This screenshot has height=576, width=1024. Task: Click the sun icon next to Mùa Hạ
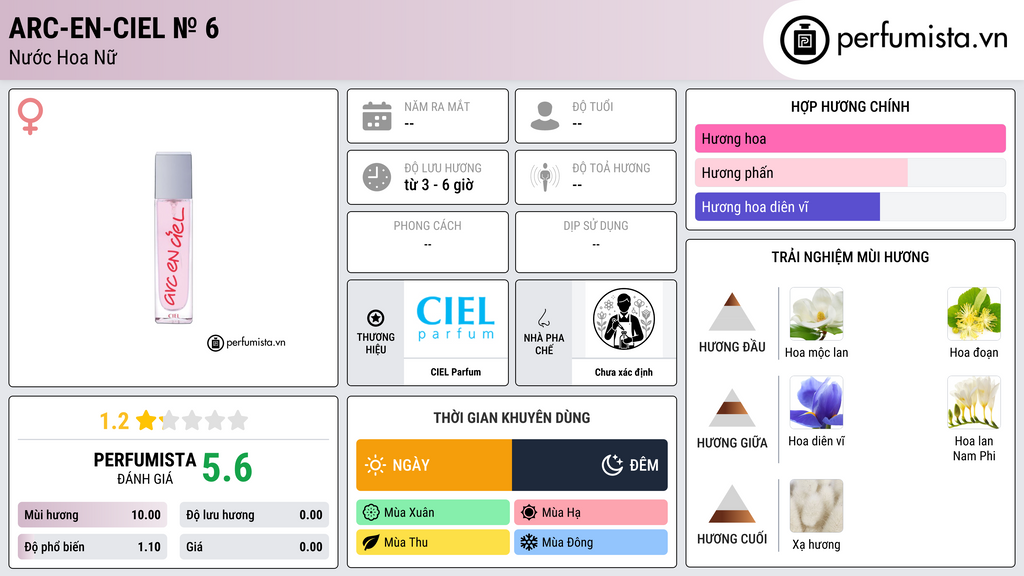click(x=529, y=513)
